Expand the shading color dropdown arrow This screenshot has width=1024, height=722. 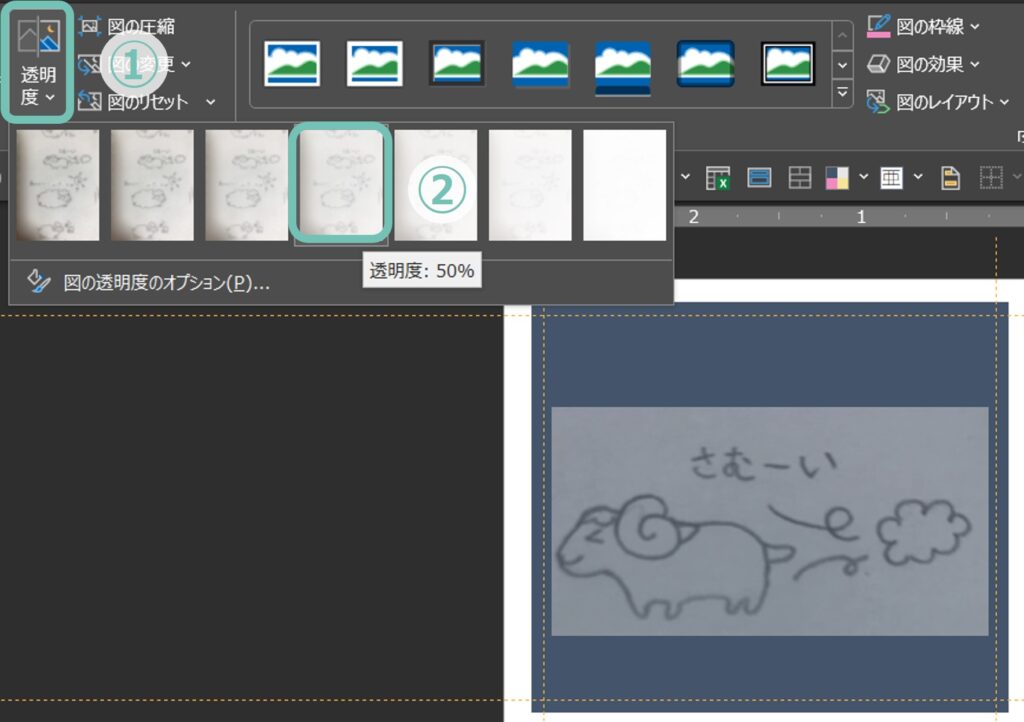(863, 177)
